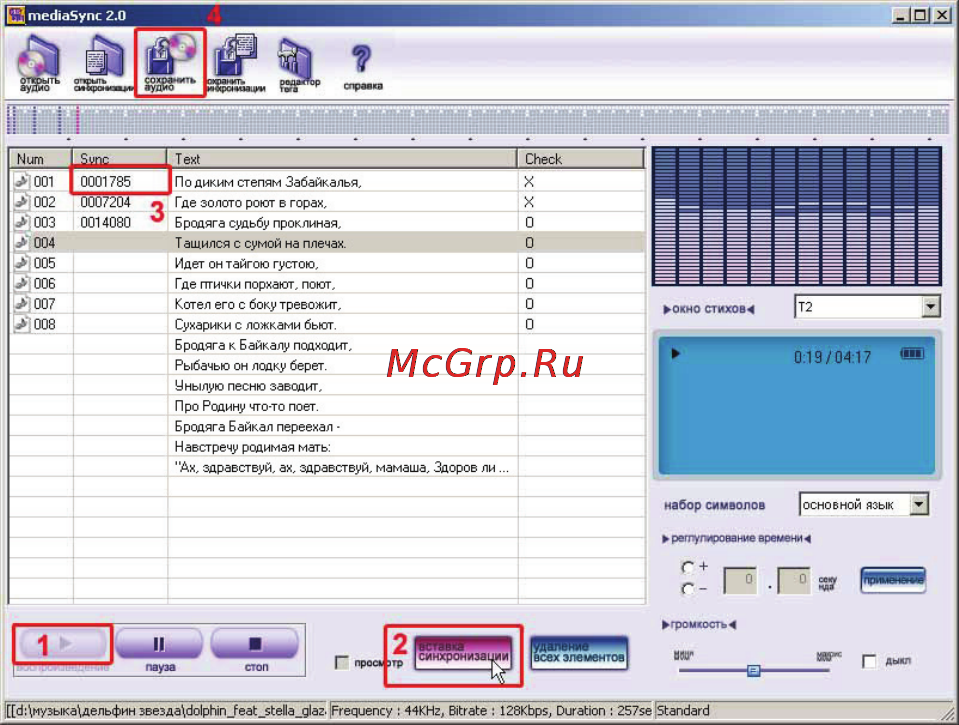Click the note icon of row 008
The image size is (959, 725).
point(22,324)
